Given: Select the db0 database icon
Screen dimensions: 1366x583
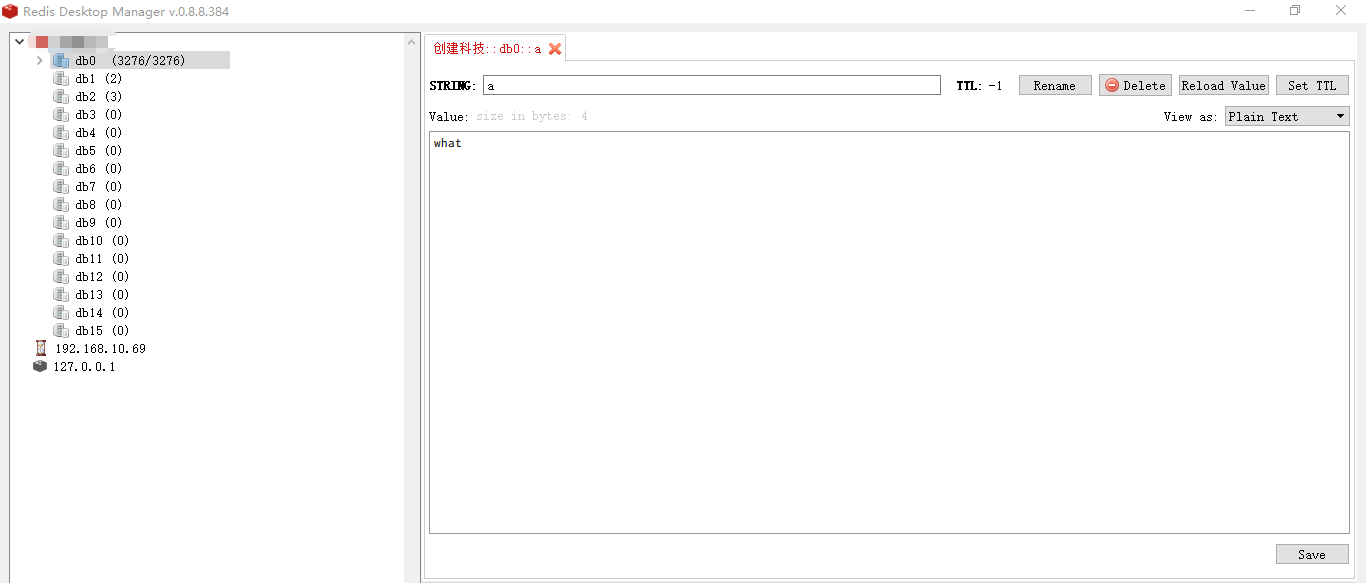Looking at the screenshot, I should (x=60, y=60).
